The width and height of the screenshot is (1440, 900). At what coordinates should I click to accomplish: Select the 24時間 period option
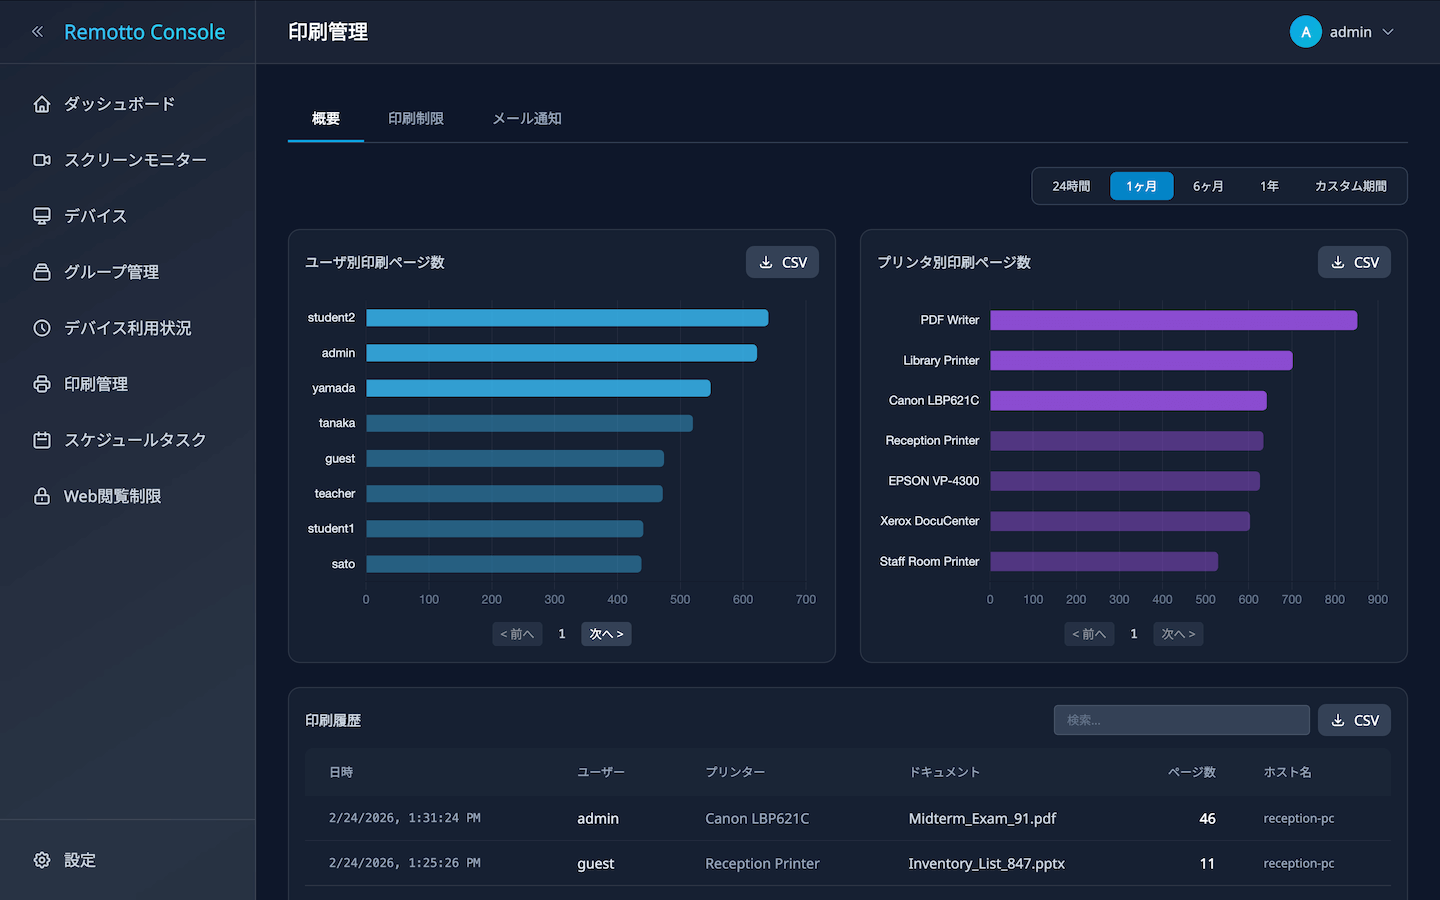point(1071,186)
